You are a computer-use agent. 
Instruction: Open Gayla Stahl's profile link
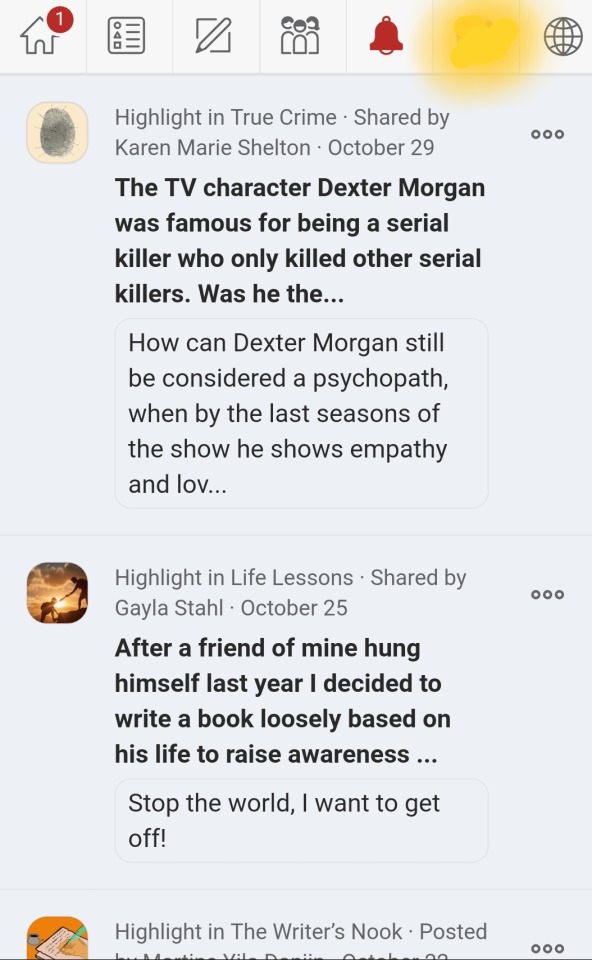click(x=168, y=608)
